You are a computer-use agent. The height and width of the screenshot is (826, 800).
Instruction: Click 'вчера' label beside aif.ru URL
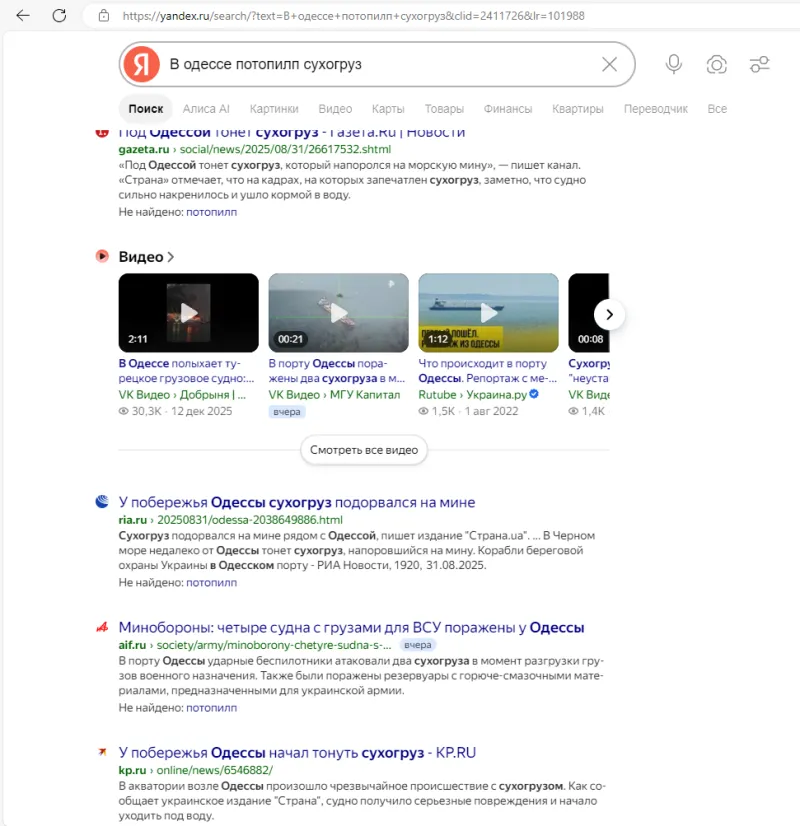(x=418, y=645)
